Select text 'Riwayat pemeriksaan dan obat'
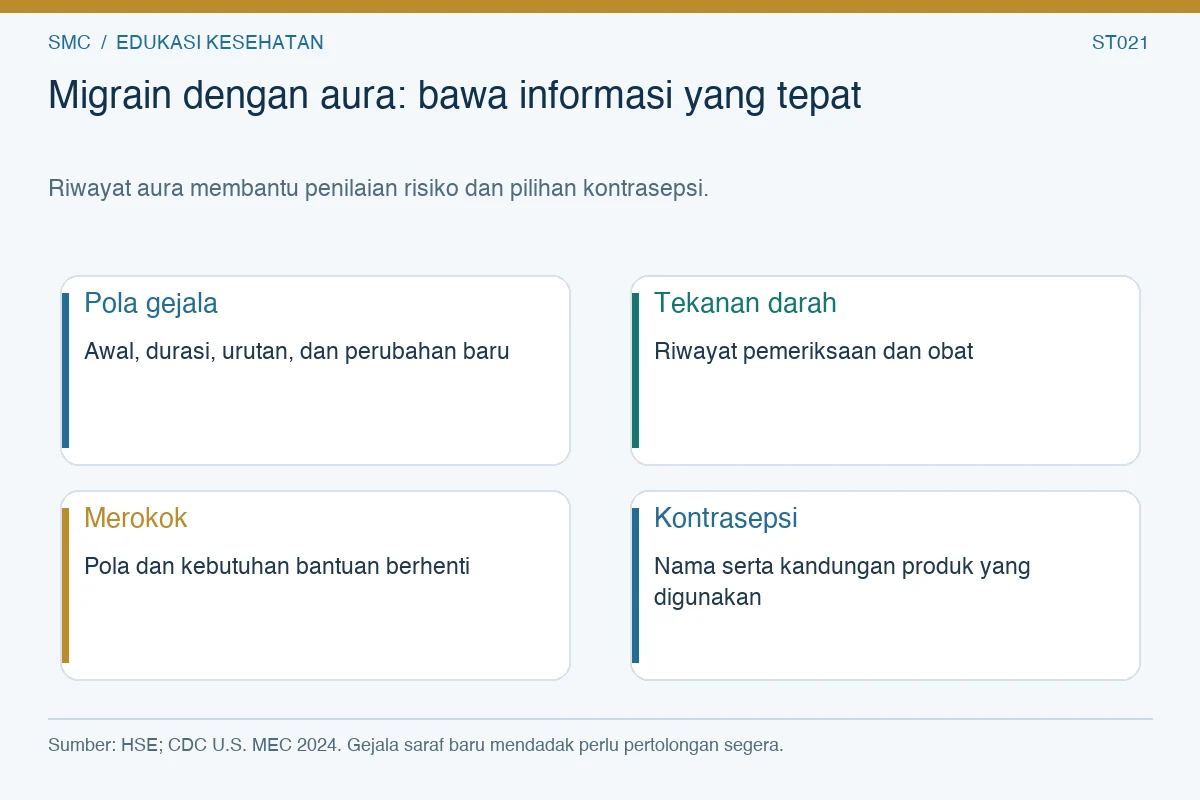1200x800 pixels. point(814,351)
